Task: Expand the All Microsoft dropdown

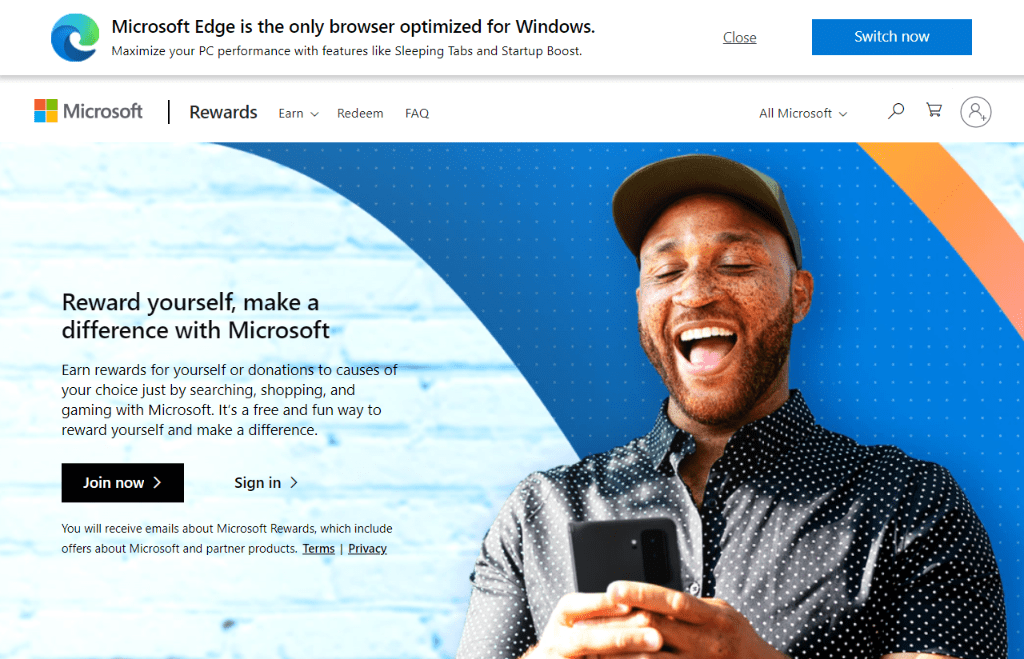Action: (x=803, y=113)
